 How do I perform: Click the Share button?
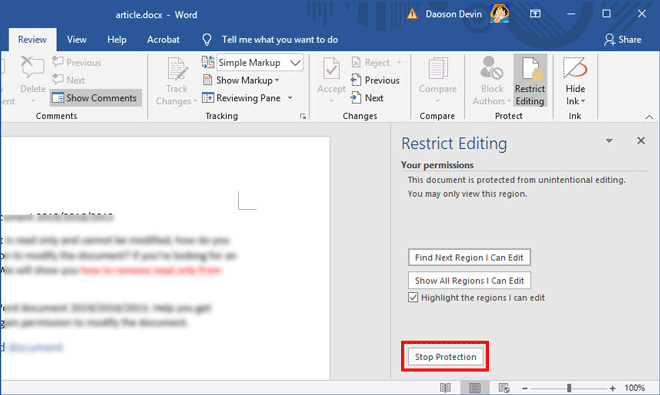click(623, 40)
